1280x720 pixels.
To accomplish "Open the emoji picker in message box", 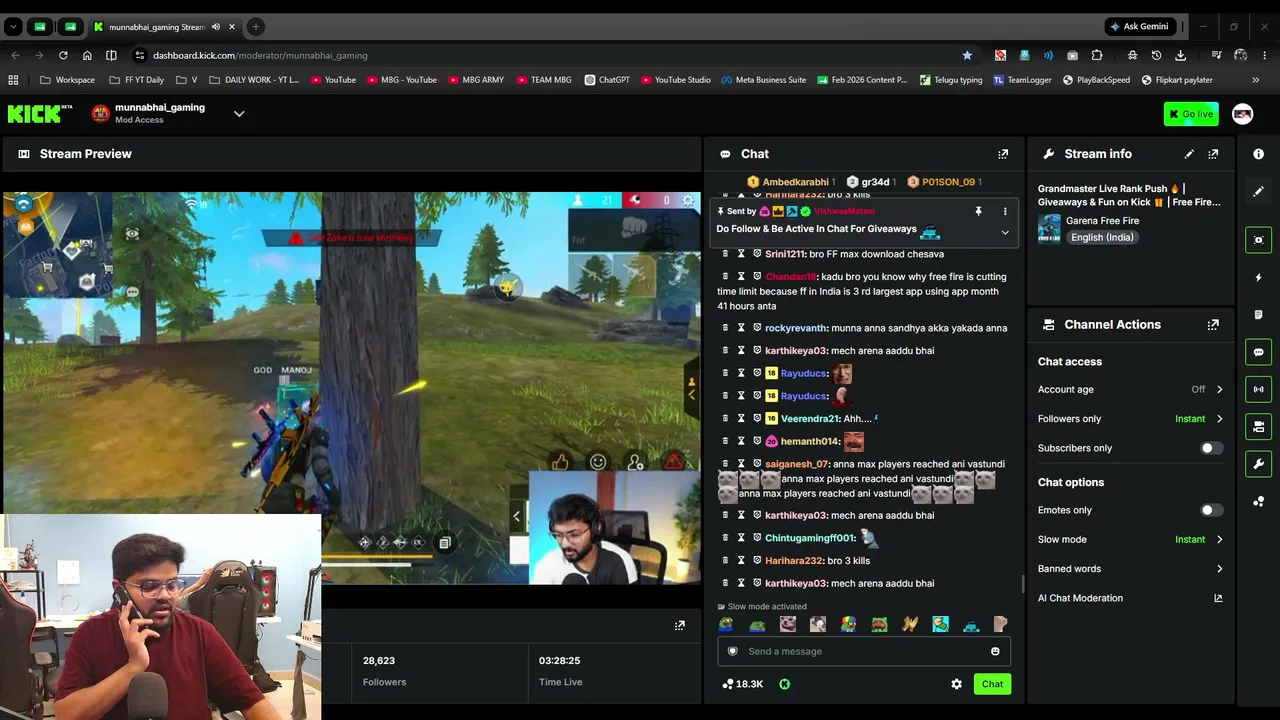I will [x=995, y=651].
